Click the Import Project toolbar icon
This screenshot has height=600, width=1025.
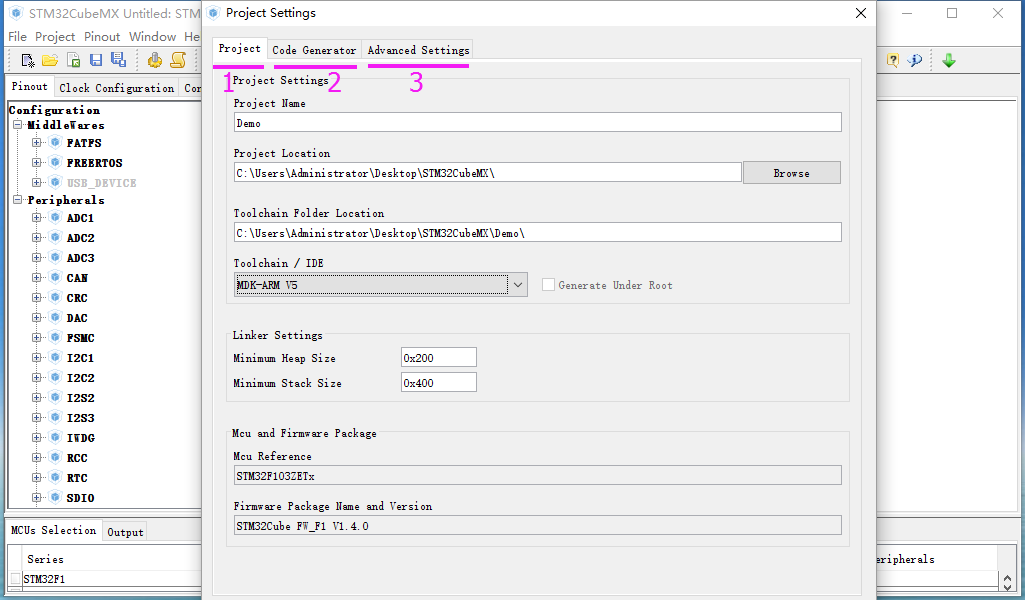tap(73, 61)
